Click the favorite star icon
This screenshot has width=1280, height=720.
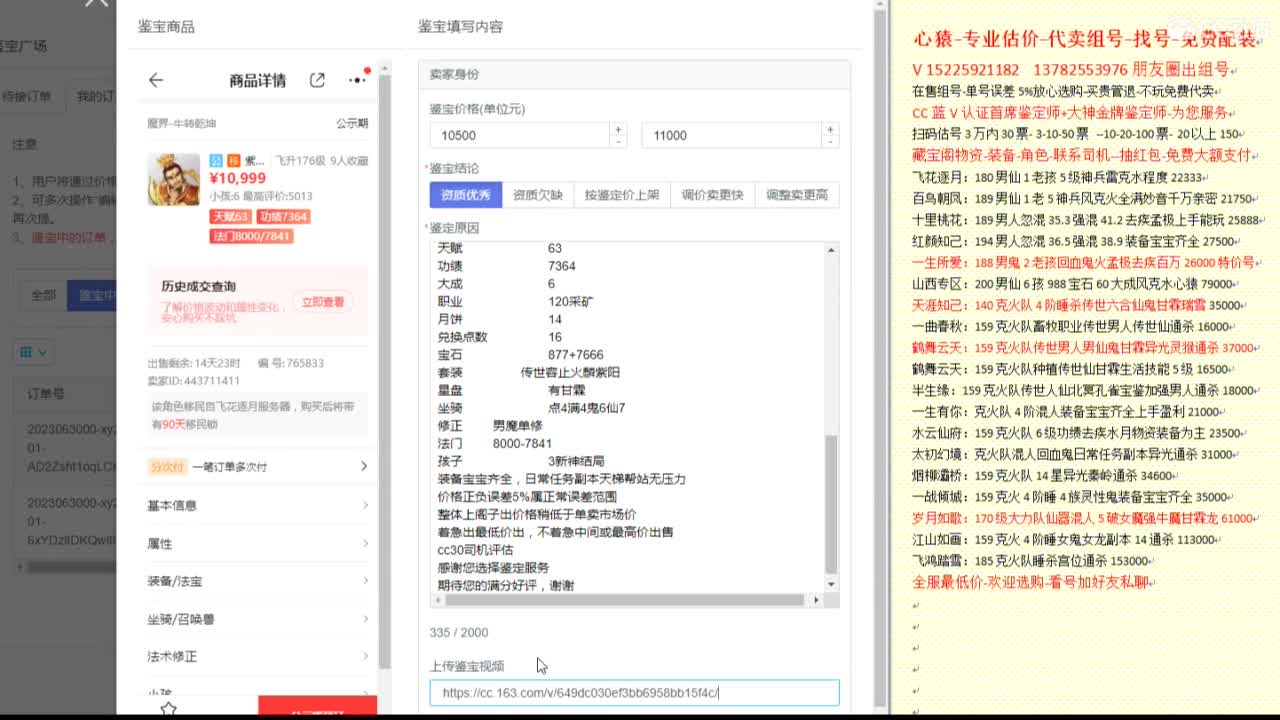(x=168, y=708)
